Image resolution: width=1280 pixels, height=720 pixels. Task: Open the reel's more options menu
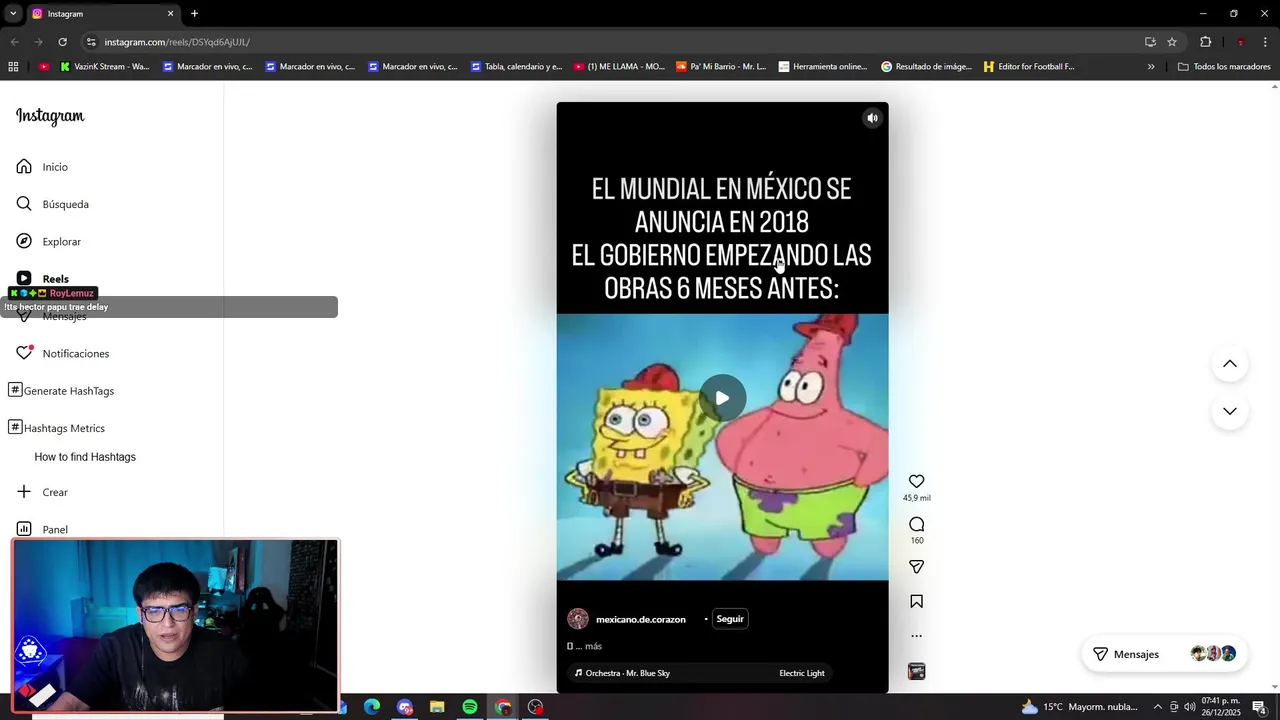(916, 636)
